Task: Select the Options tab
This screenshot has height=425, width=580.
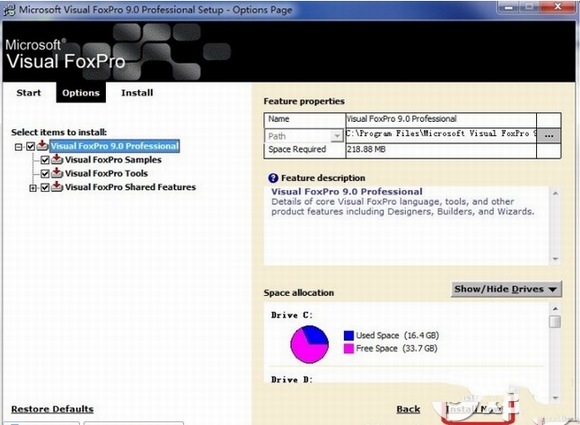Action: coord(81,92)
